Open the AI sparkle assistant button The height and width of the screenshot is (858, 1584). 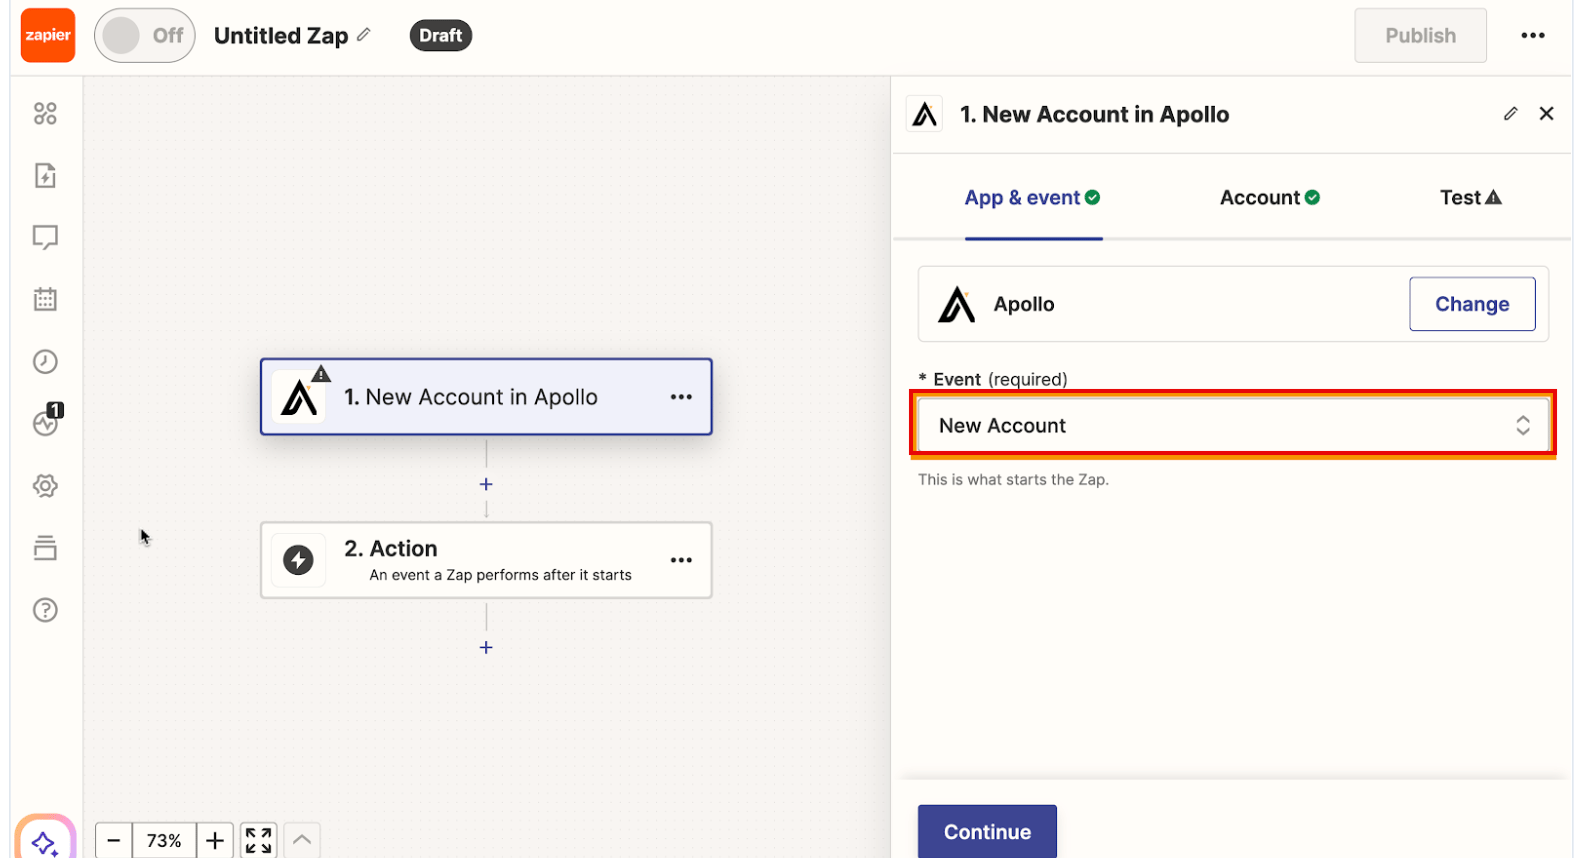coord(45,840)
